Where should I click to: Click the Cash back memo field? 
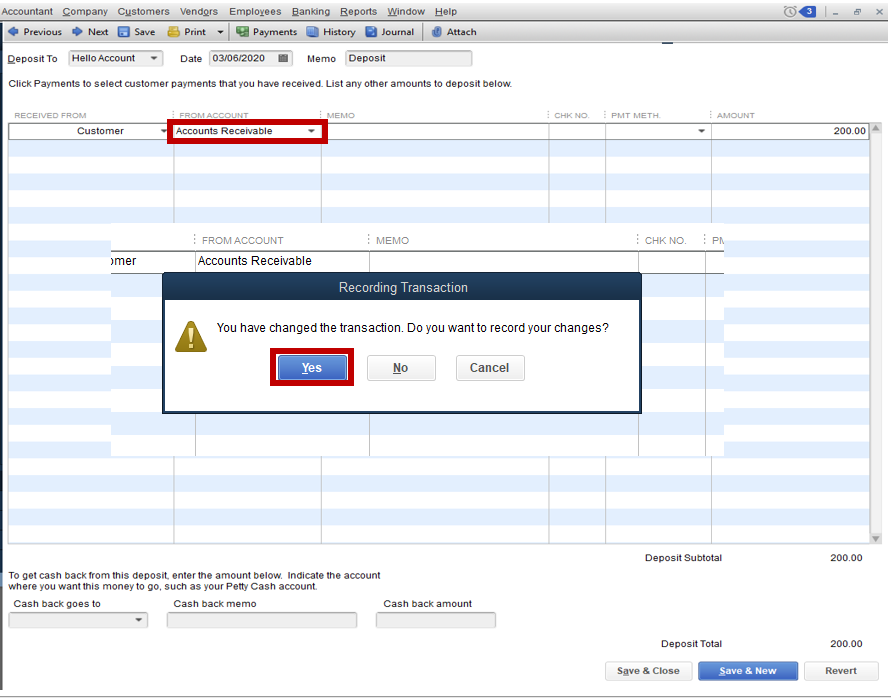tap(262, 620)
